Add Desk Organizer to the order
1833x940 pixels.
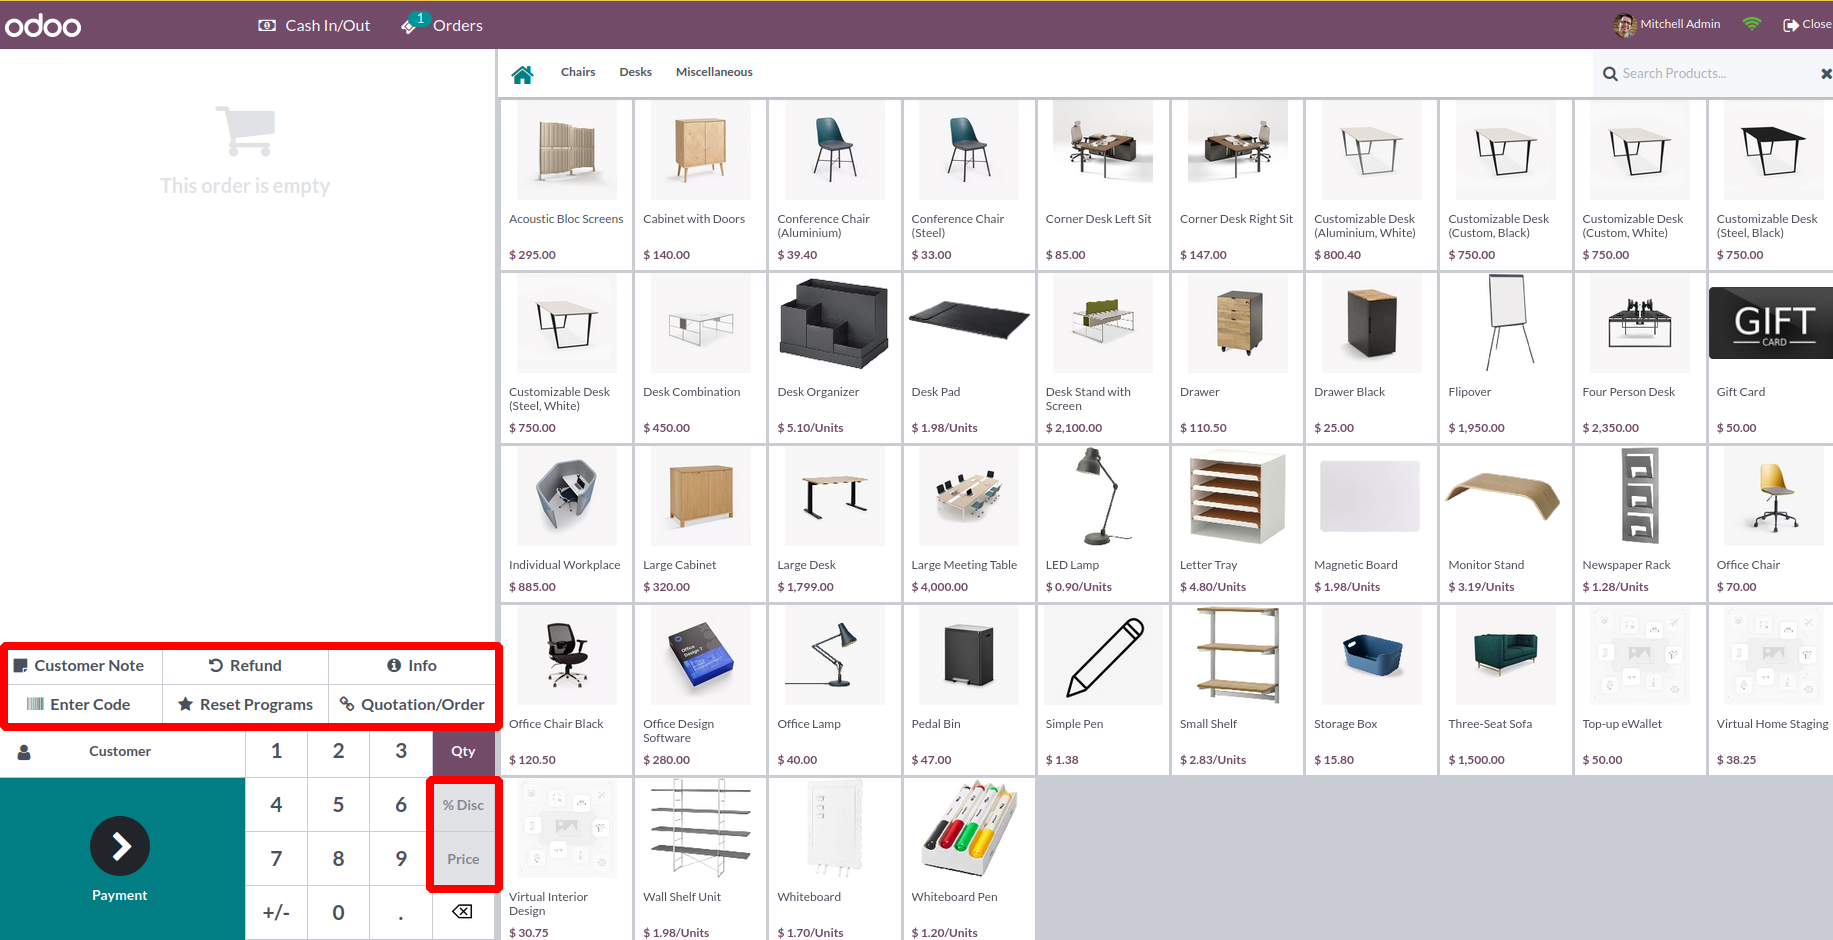click(834, 358)
